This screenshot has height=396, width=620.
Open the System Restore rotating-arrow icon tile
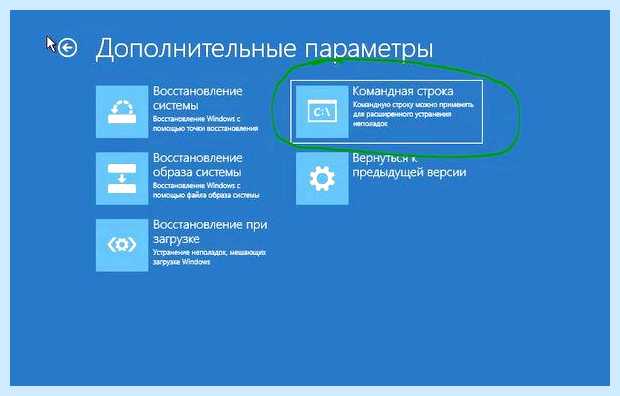(122, 112)
